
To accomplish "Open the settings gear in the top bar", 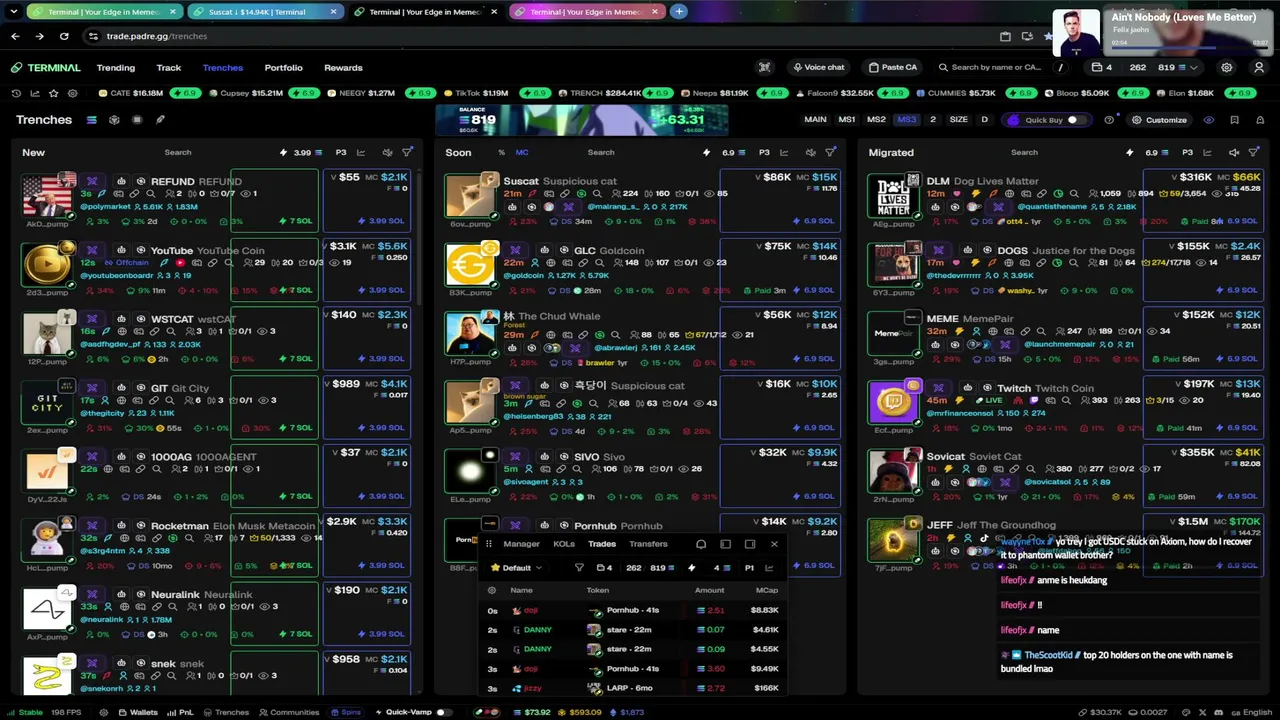I will [x=1227, y=68].
